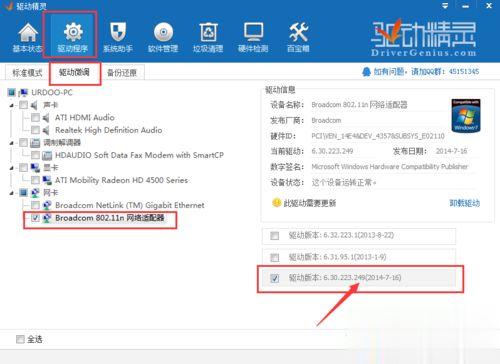
Task: Toggle the URDOO-PC root checkbox
Action: pyautogui.click(x=12, y=92)
